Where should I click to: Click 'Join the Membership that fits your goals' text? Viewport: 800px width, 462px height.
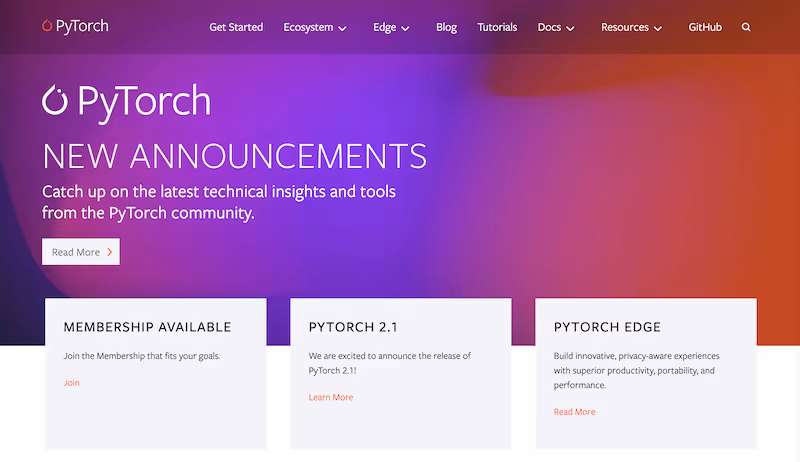[142, 356]
